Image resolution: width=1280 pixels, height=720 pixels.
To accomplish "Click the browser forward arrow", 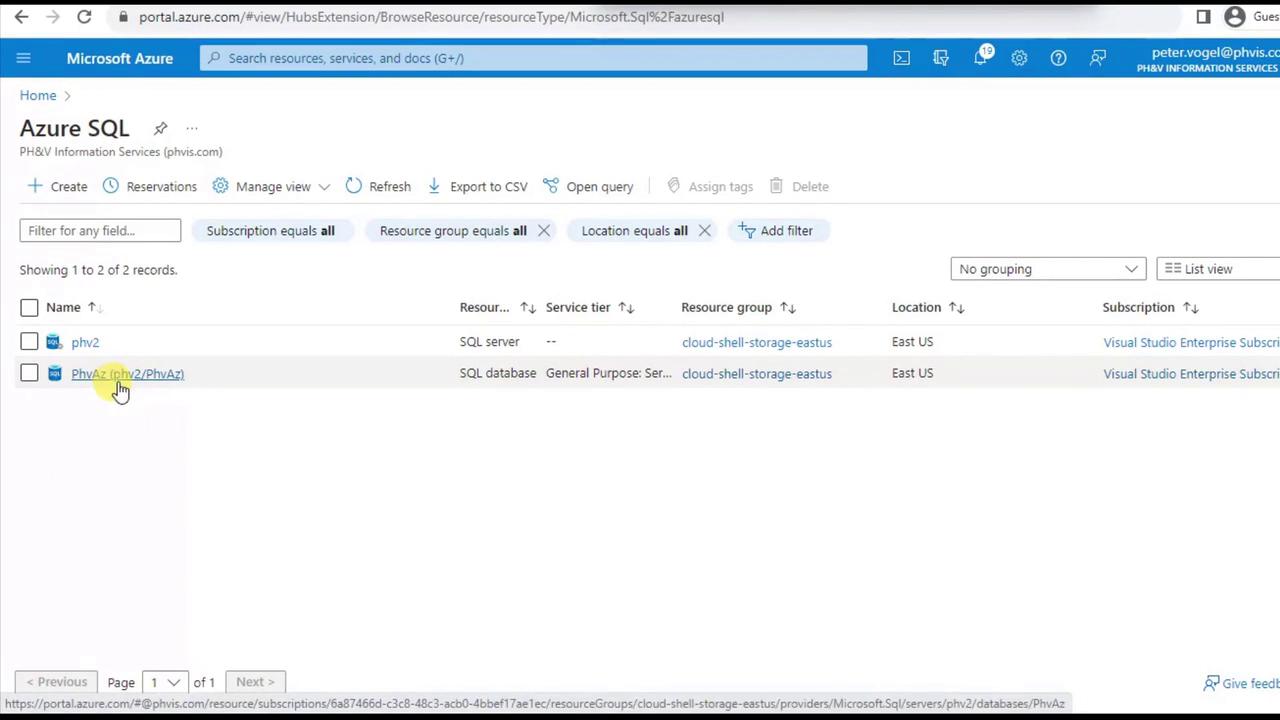I will pyautogui.click(x=53, y=17).
